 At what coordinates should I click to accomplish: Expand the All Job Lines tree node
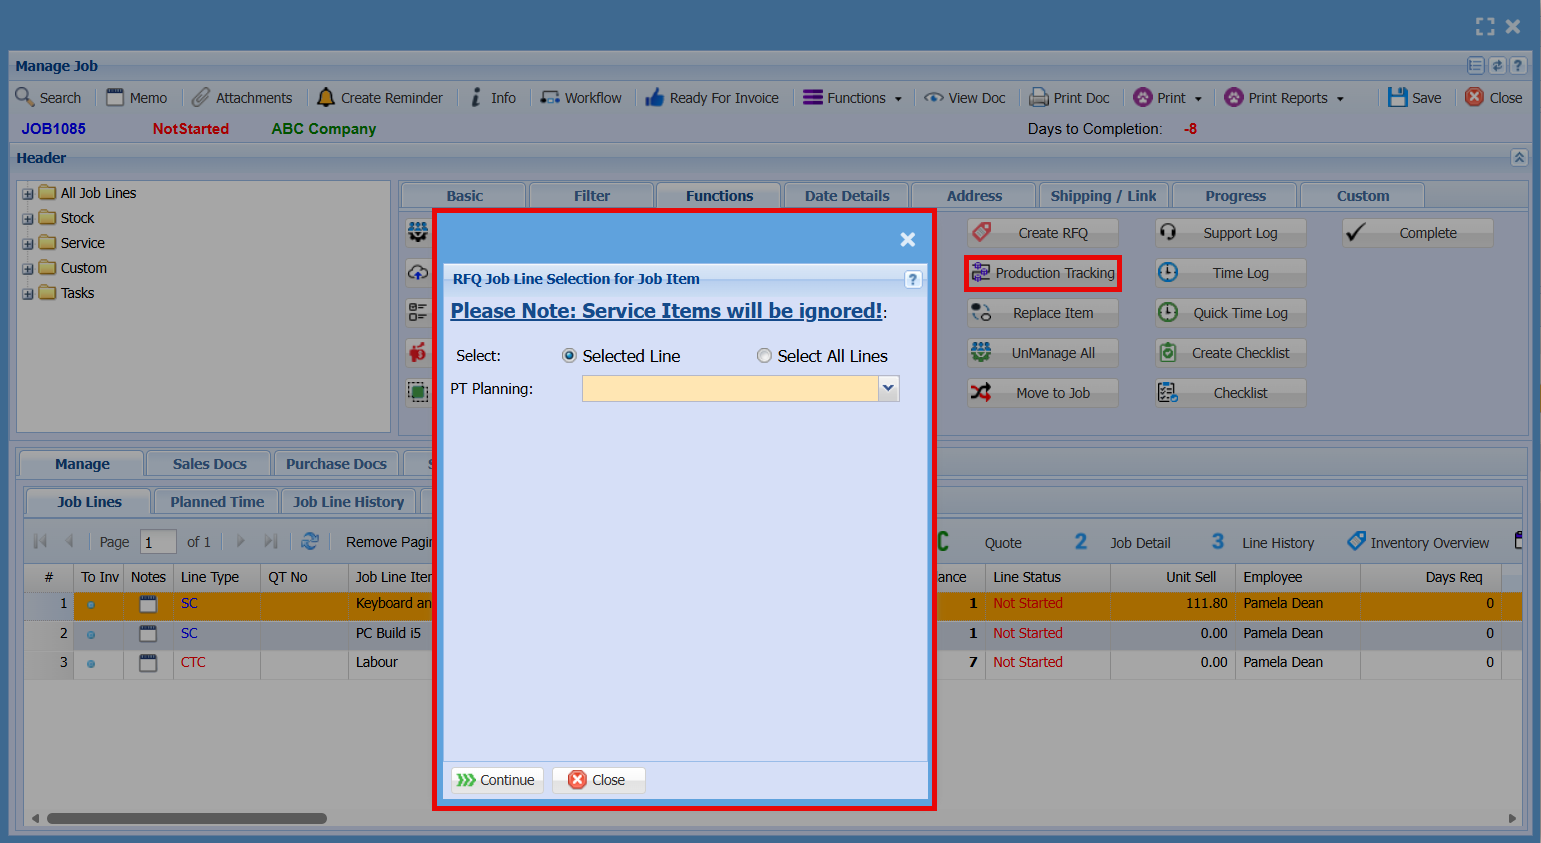point(28,194)
